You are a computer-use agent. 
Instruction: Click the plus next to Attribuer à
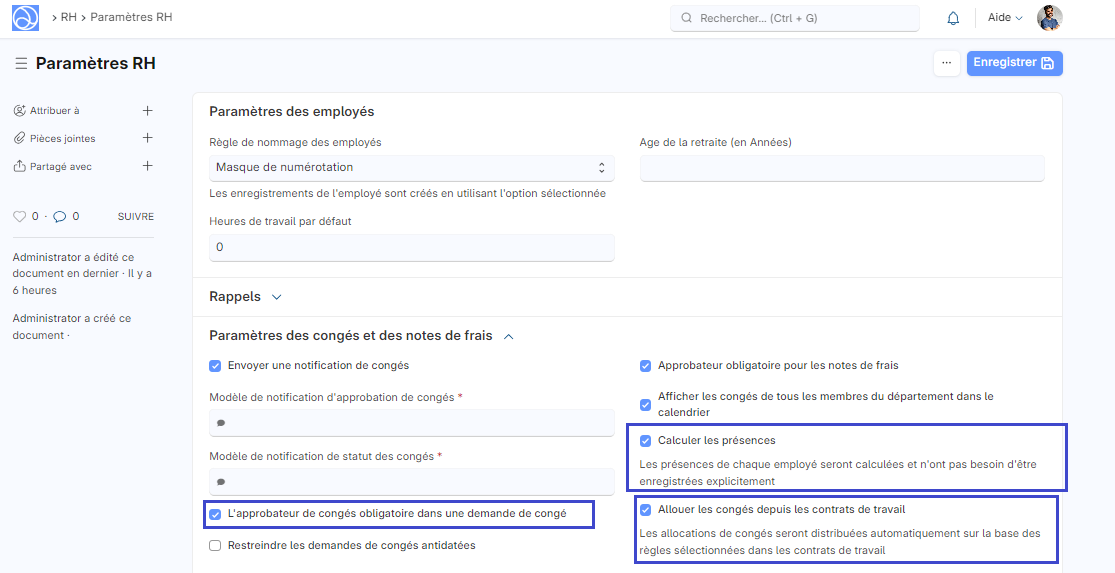[x=147, y=111]
